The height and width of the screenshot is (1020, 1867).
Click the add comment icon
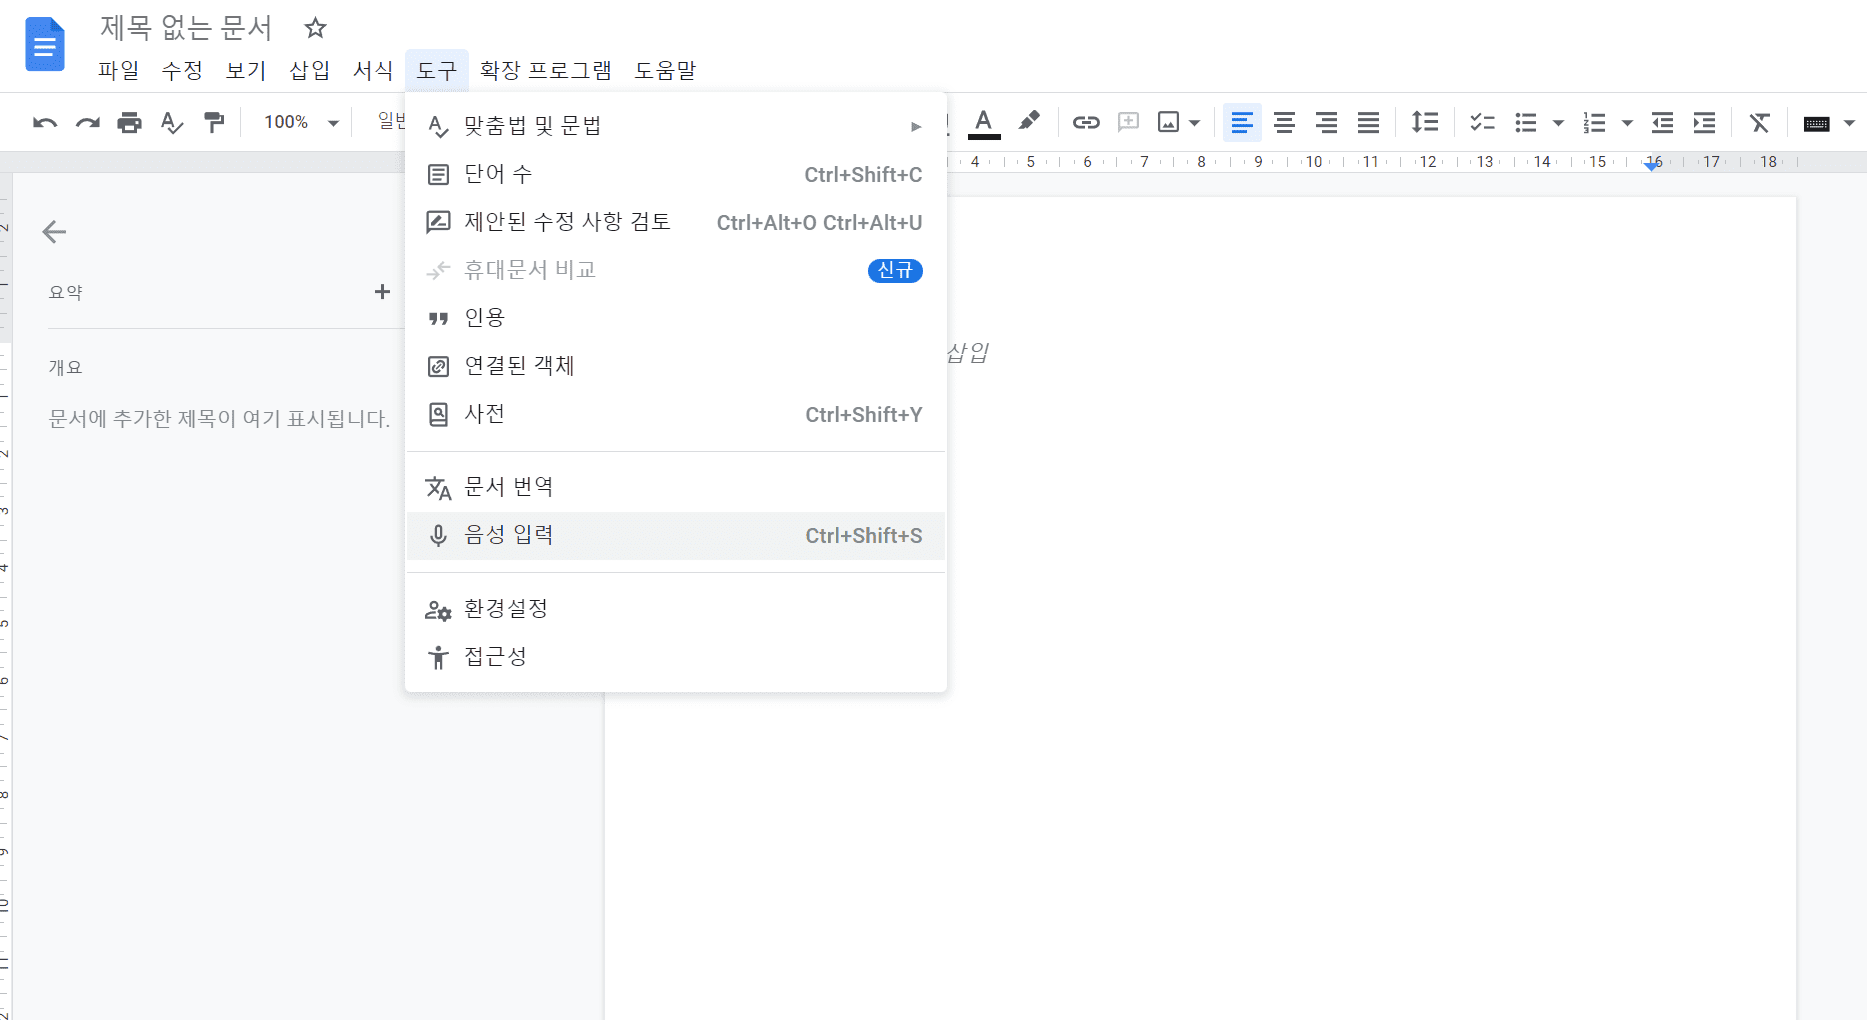click(x=1128, y=122)
